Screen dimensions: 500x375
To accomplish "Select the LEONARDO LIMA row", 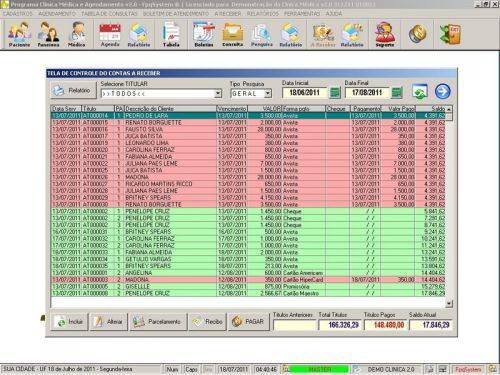I will tap(248, 143).
